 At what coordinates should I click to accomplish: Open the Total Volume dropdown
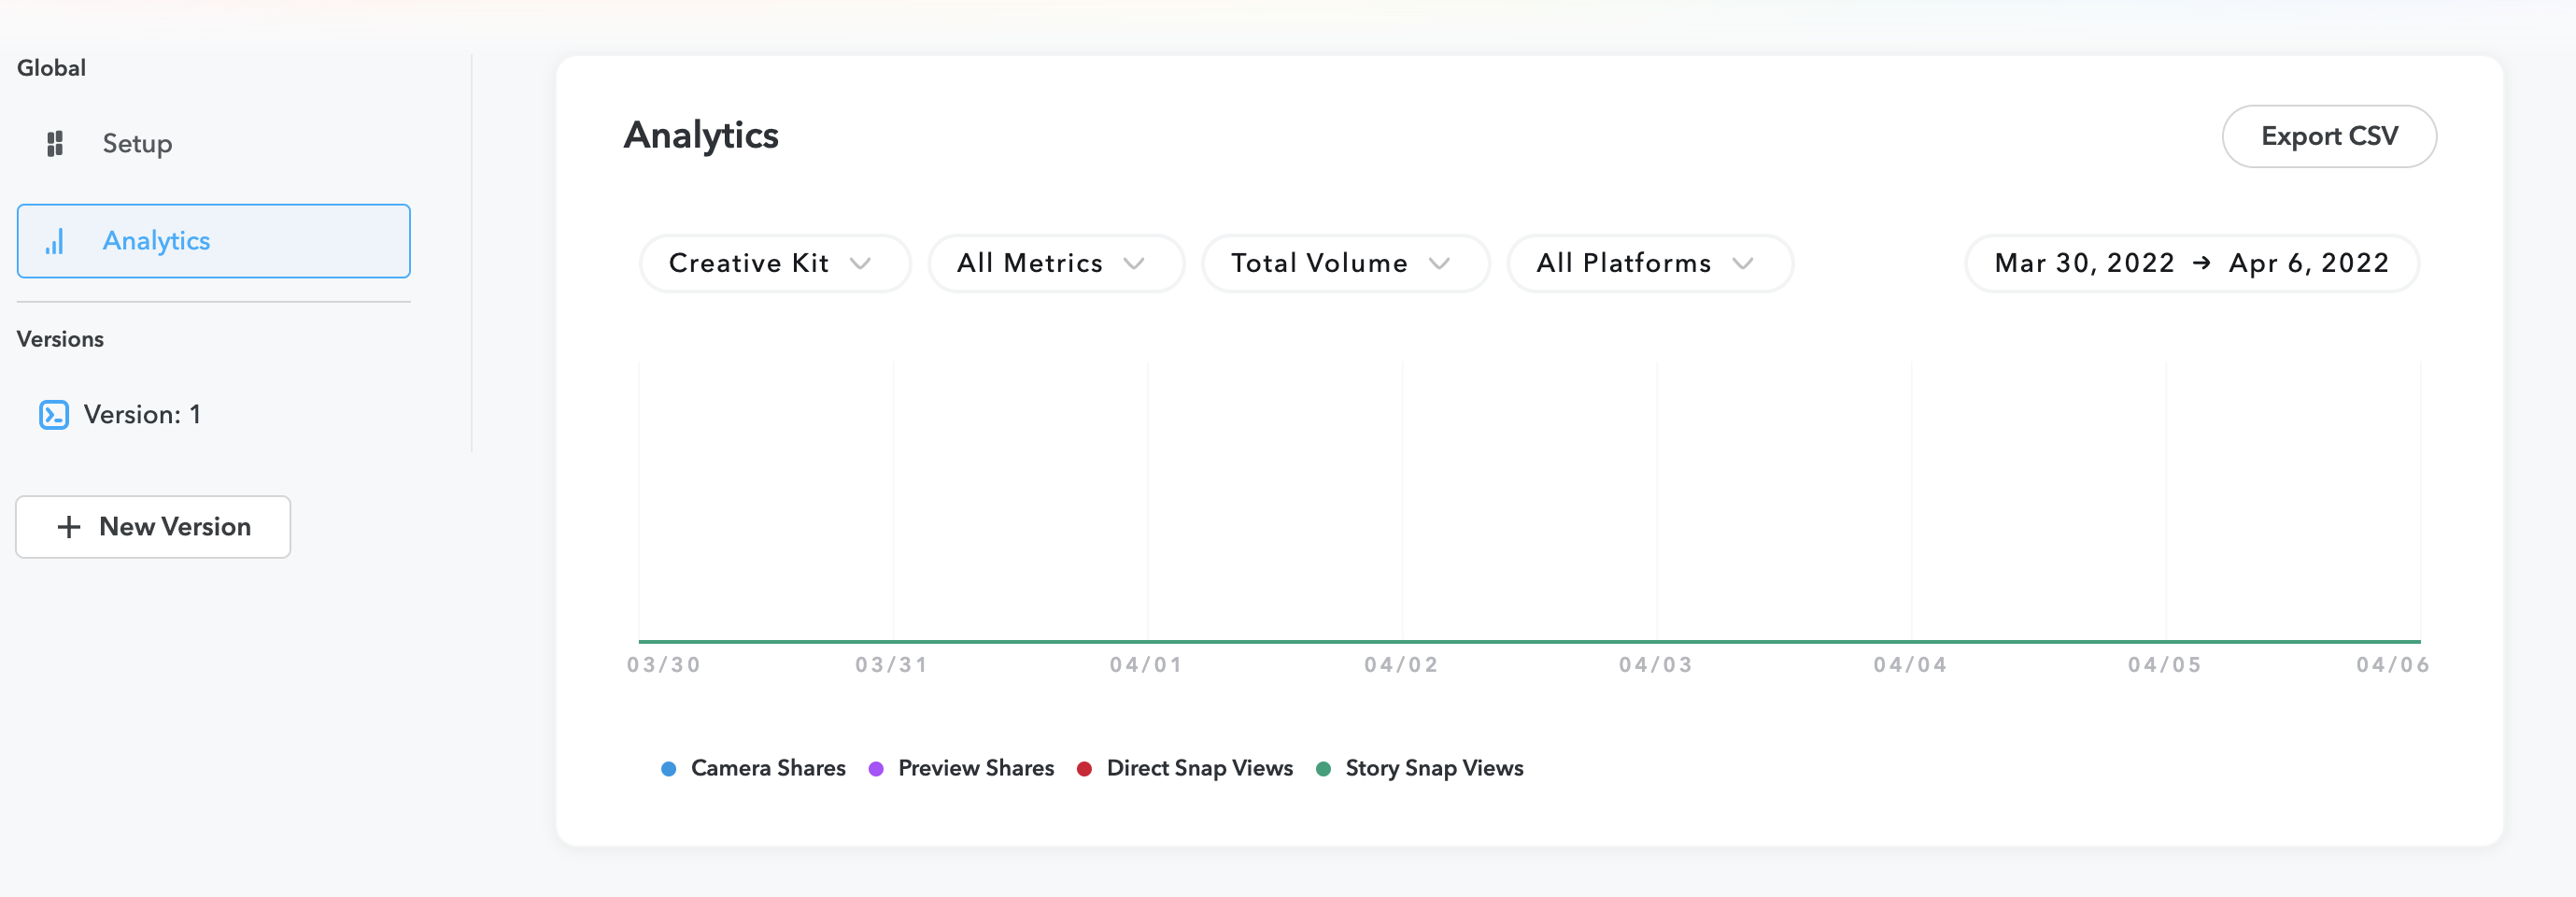click(1344, 263)
